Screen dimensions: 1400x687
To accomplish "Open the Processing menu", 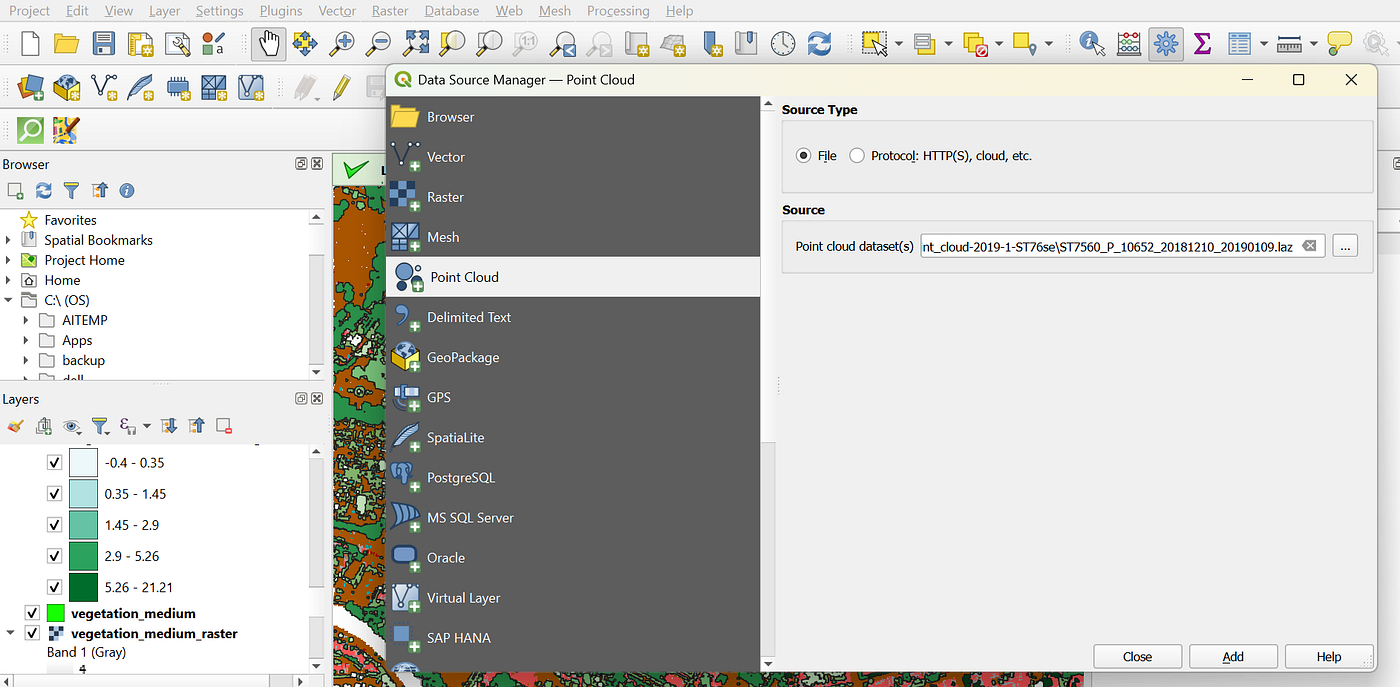I will click(x=618, y=11).
